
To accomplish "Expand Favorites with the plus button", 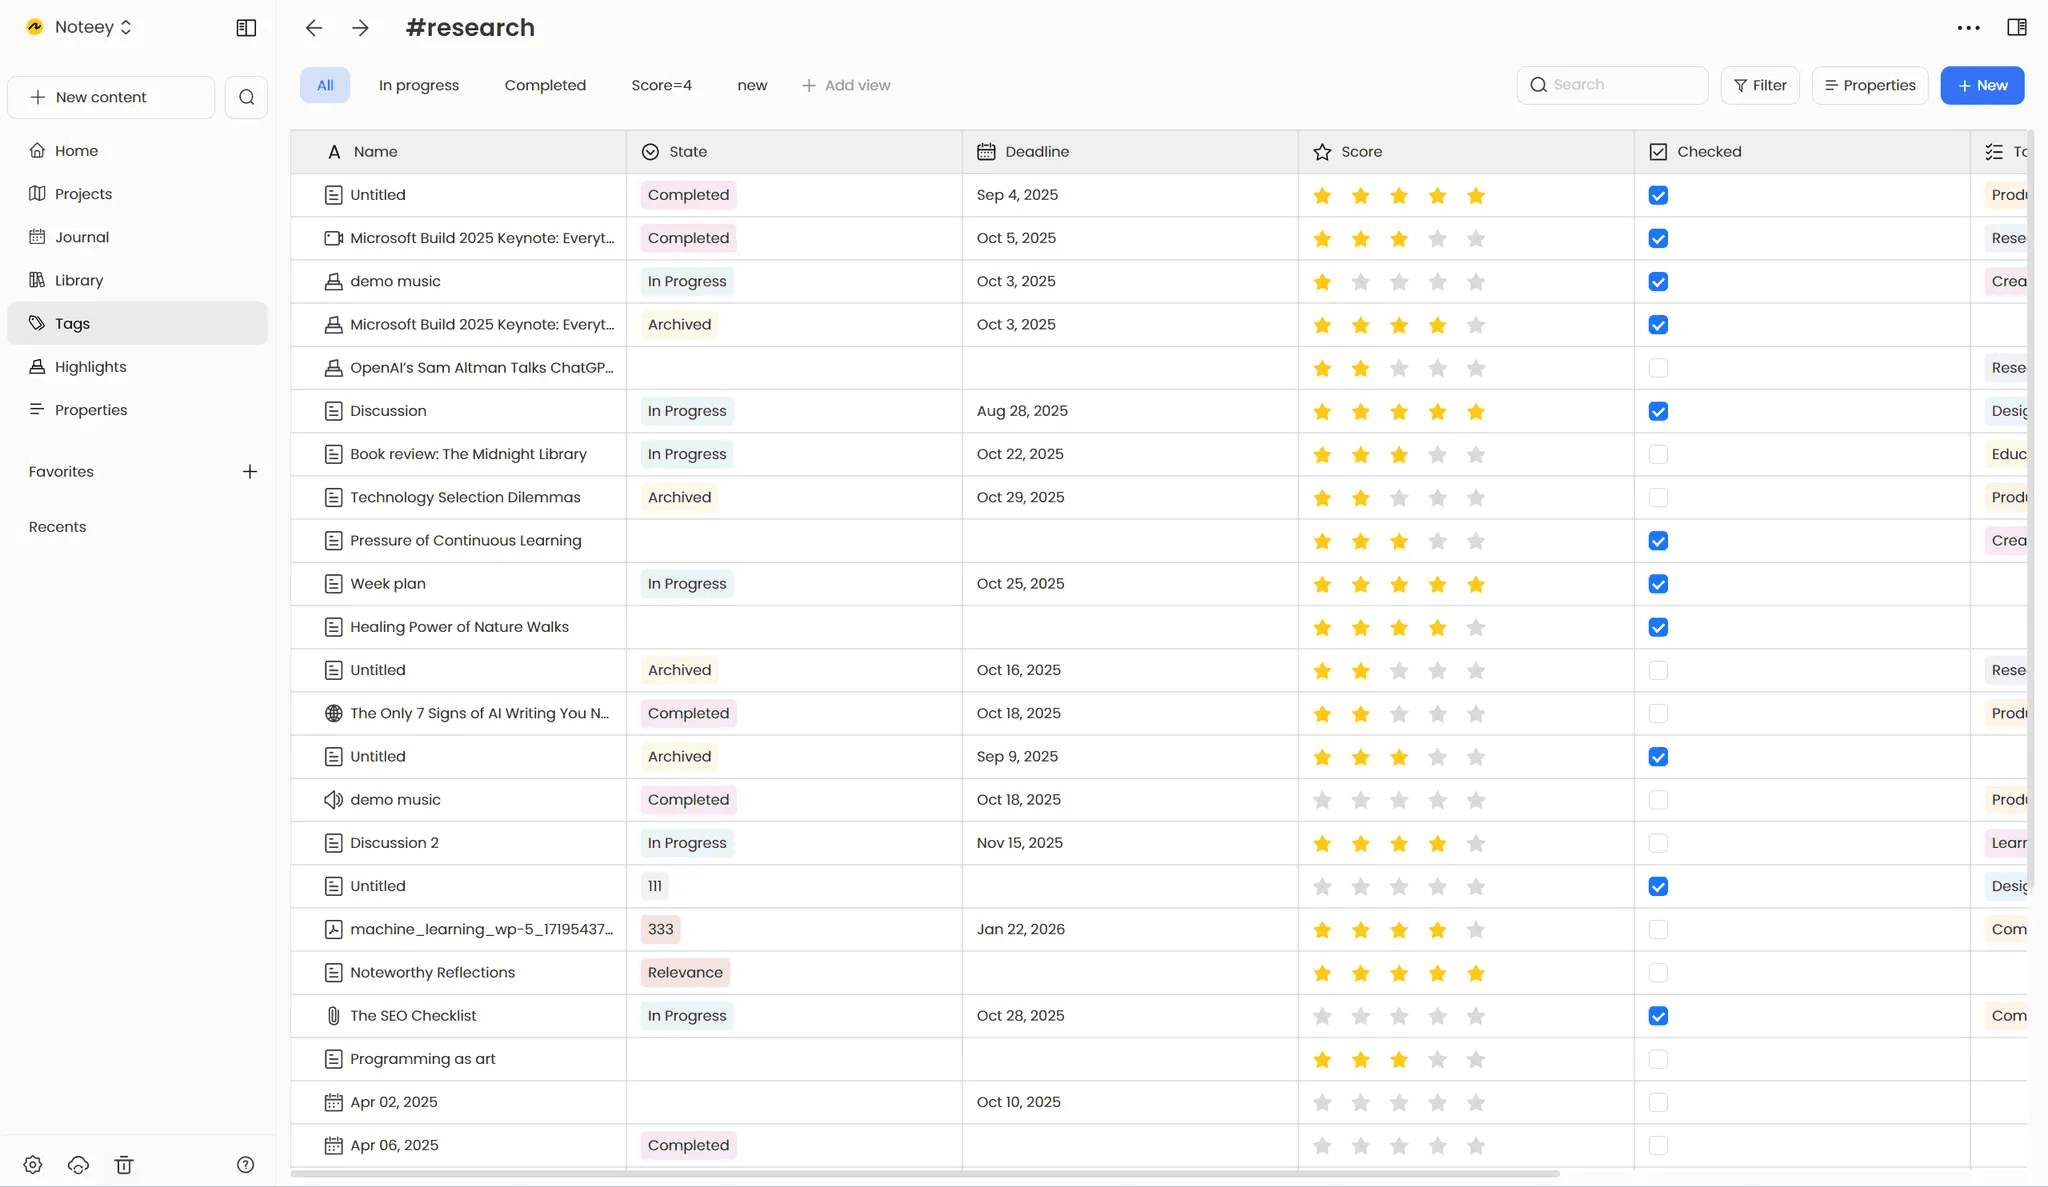I will pos(250,472).
